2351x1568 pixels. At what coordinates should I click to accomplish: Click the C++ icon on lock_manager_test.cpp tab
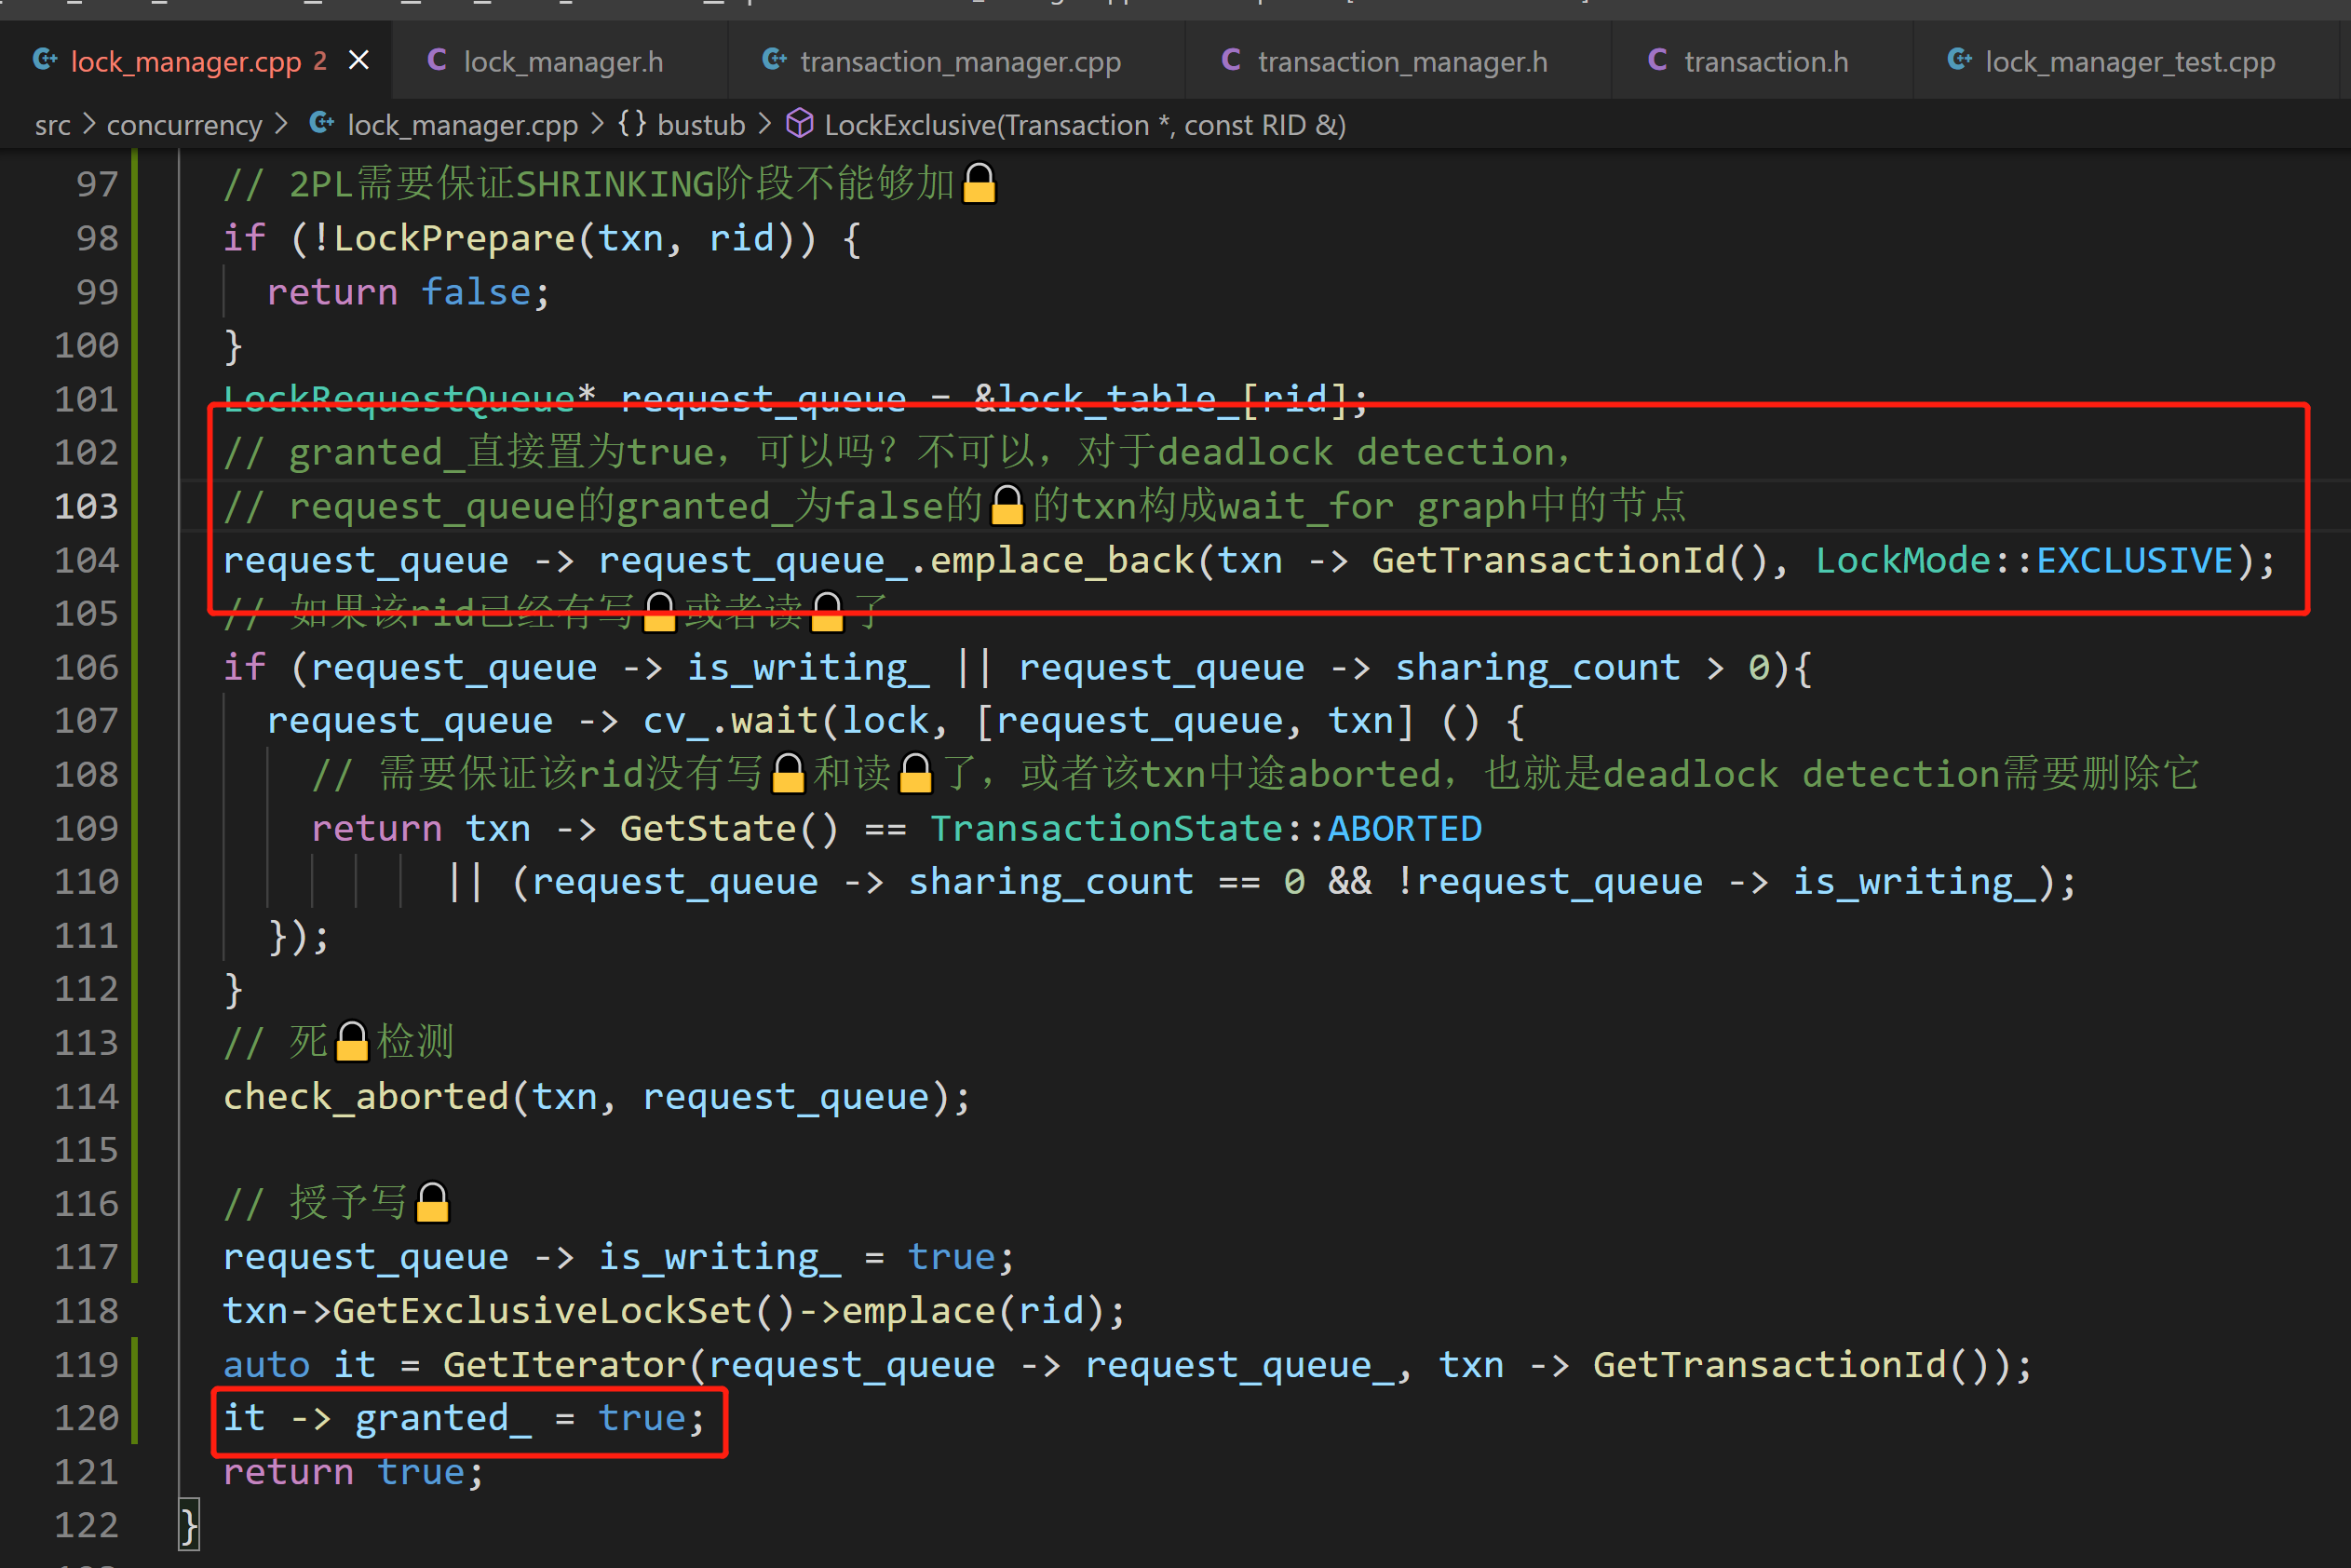pyautogui.click(x=1959, y=60)
